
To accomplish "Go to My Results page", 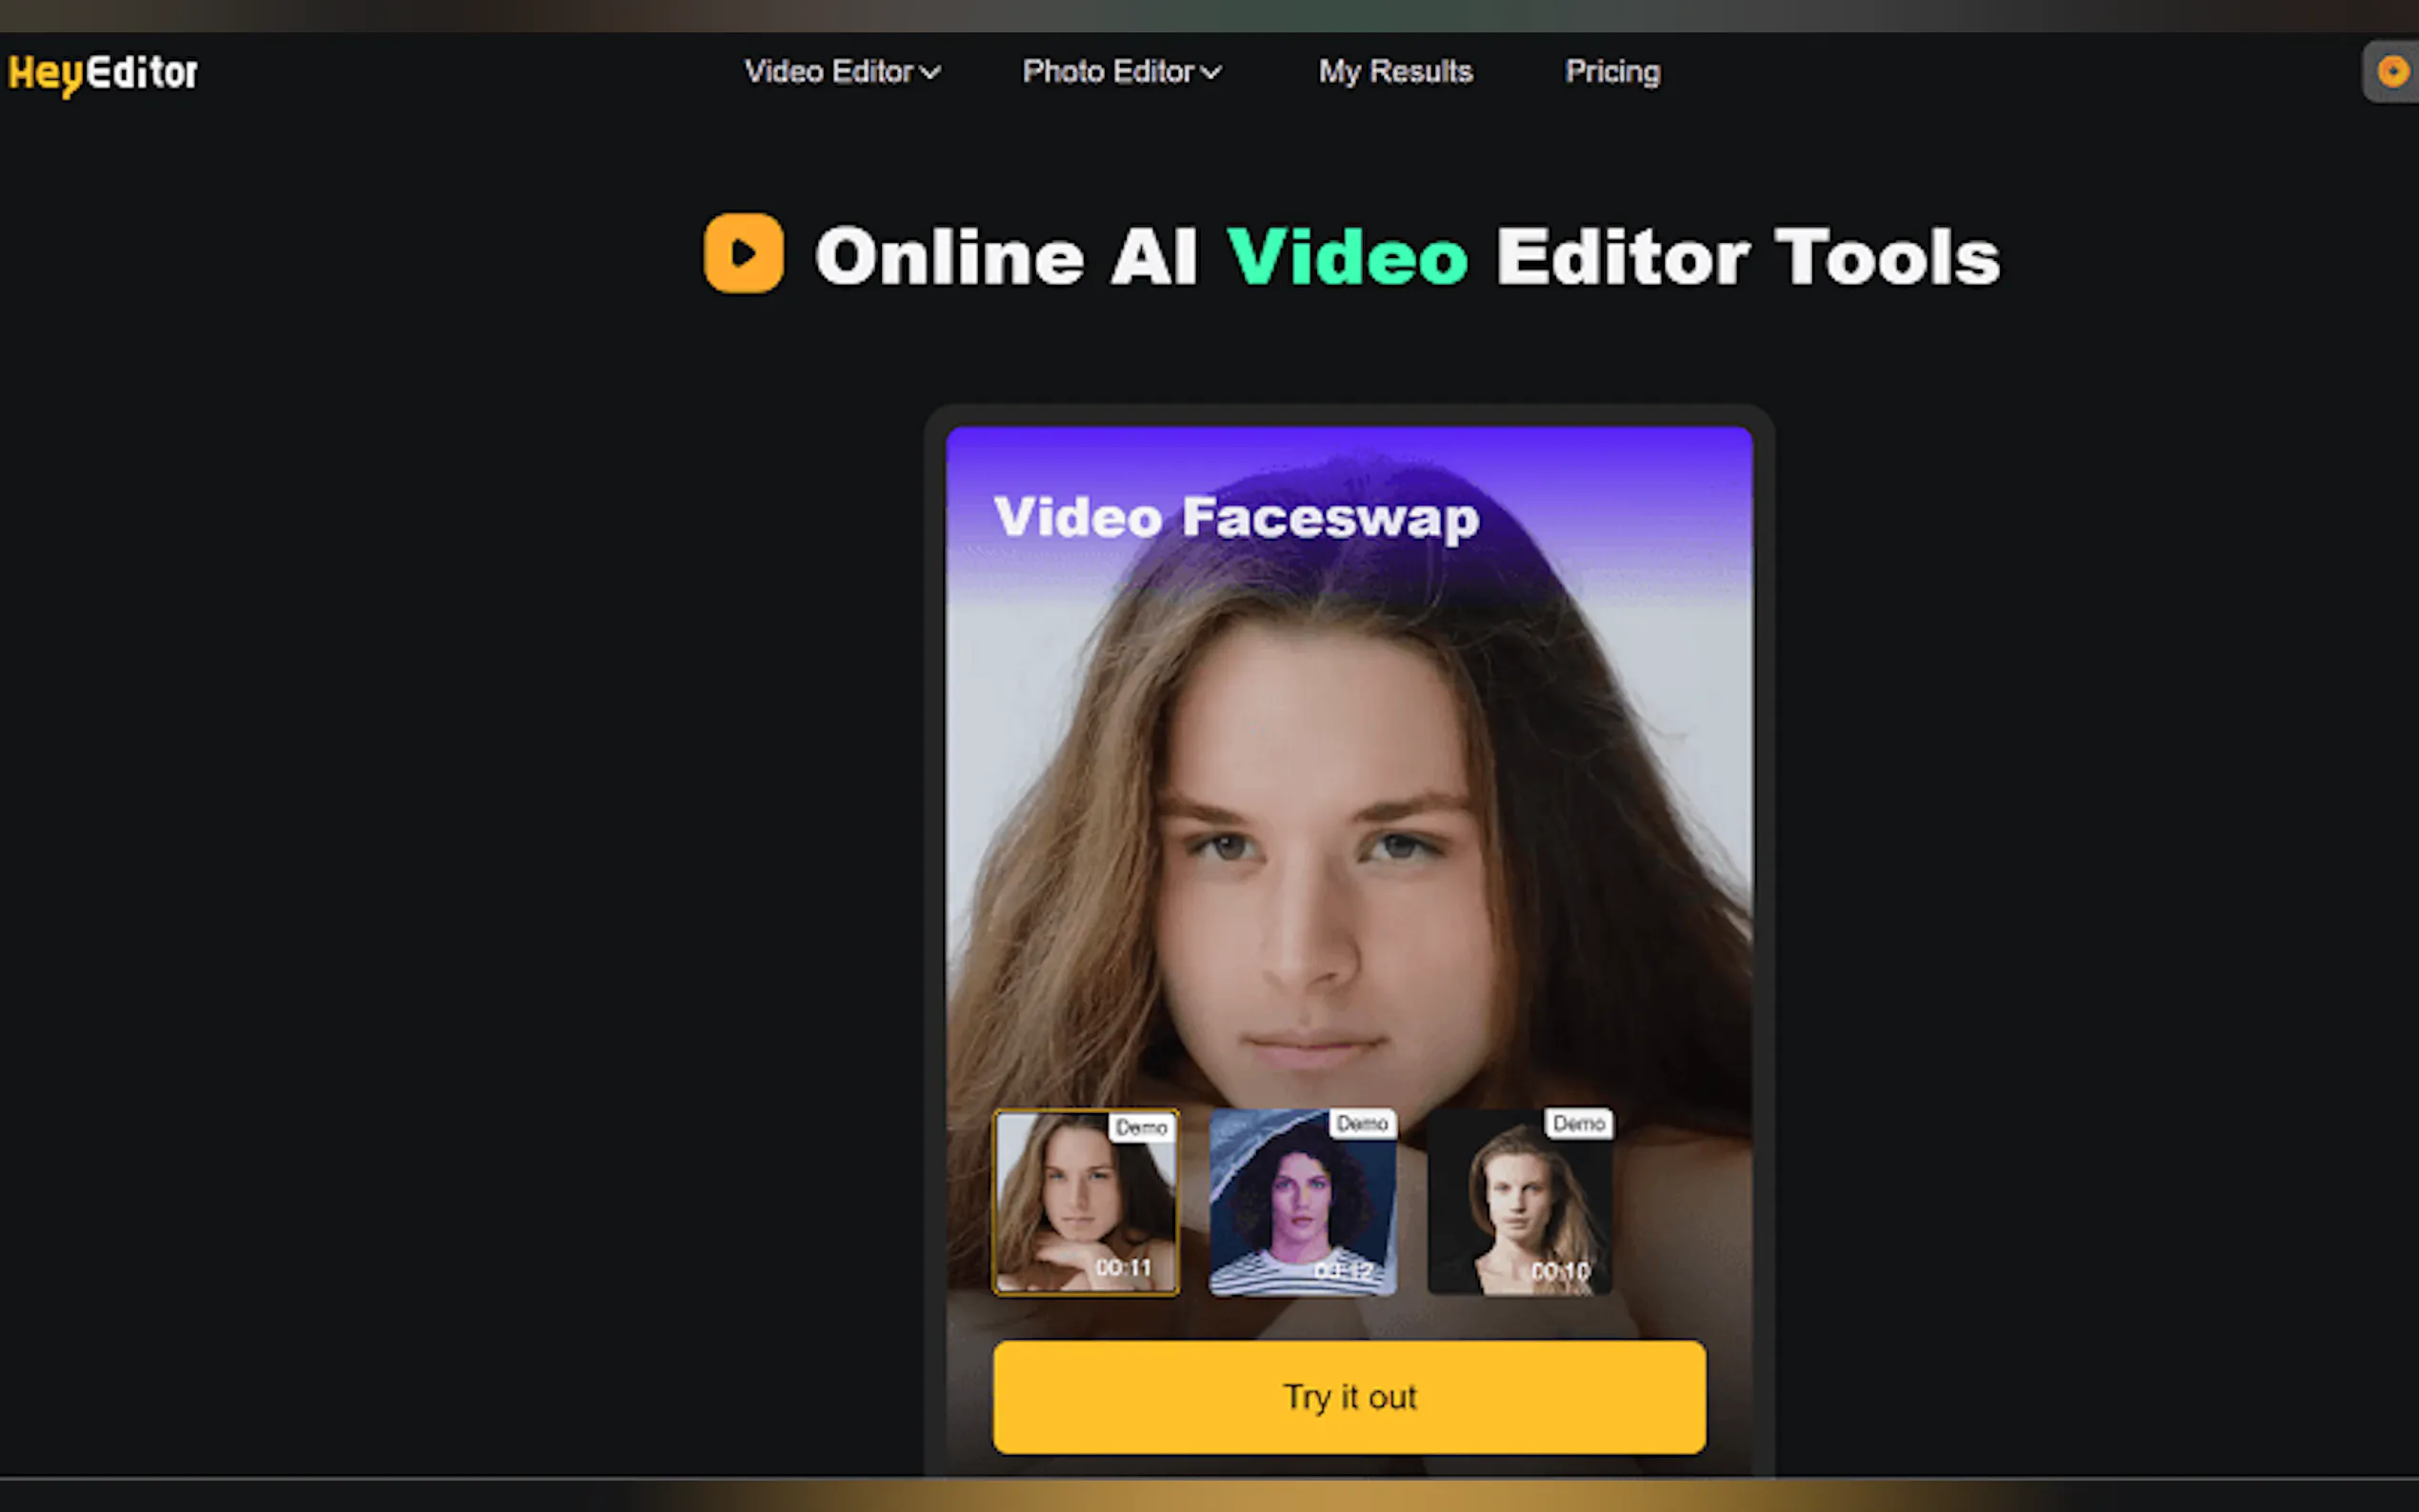I will click(1395, 72).
